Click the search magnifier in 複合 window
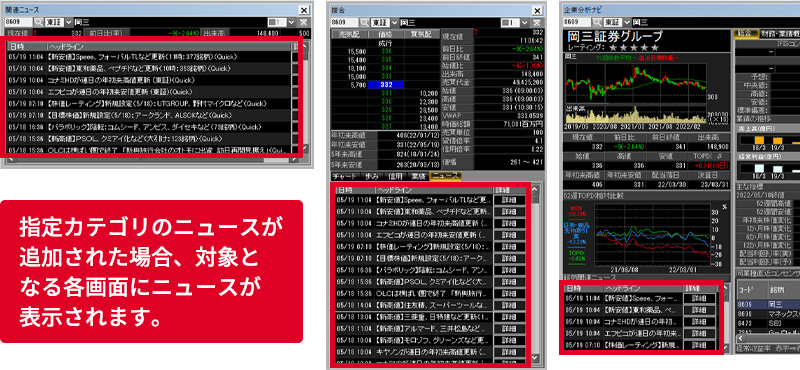The width and height of the screenshot is (800, 370). tap(364, 22)
